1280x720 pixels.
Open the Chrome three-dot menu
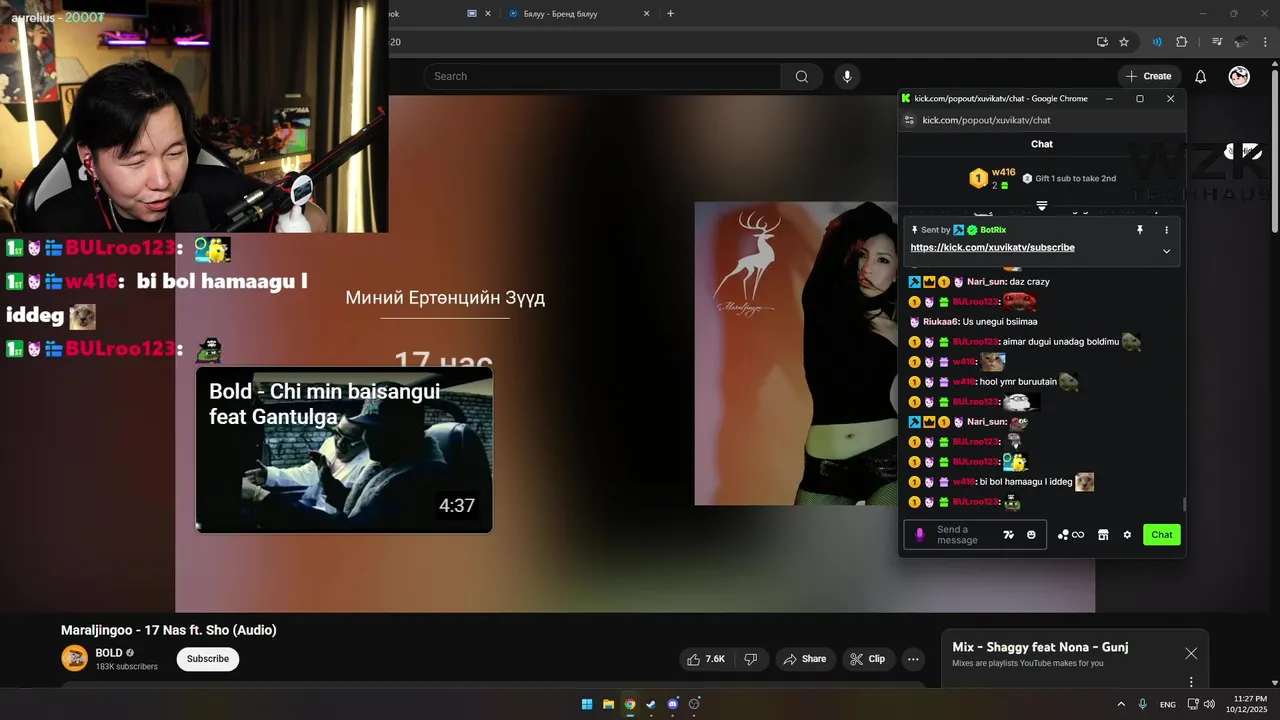click(1265, 42)
